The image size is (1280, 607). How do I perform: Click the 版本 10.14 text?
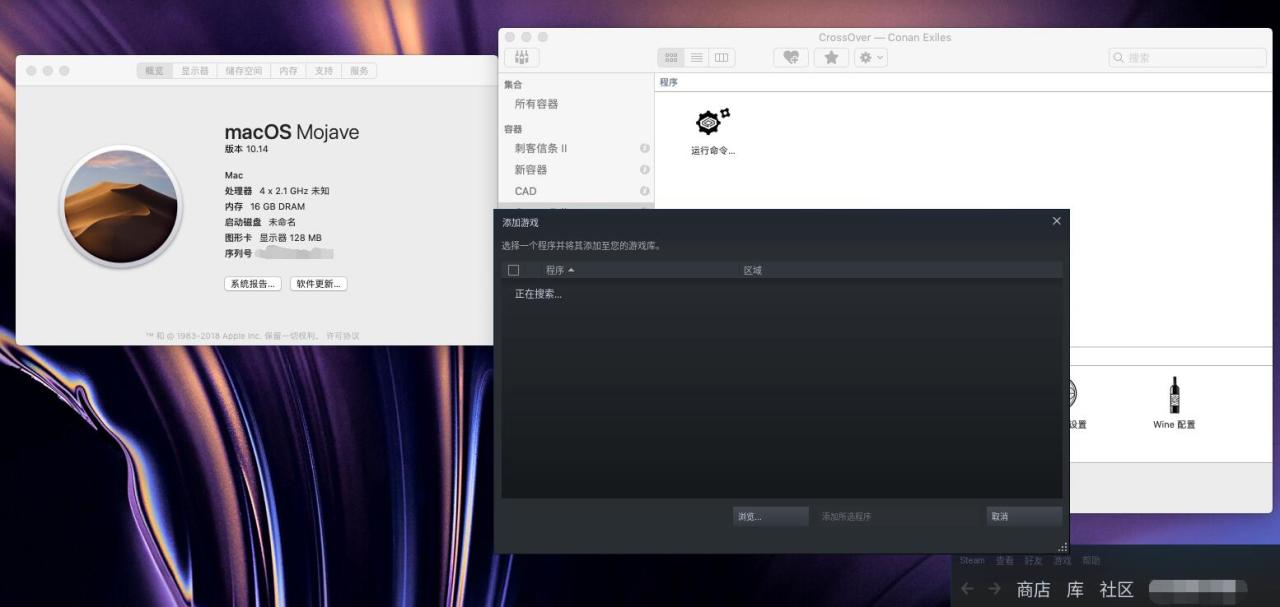(246, 149)
